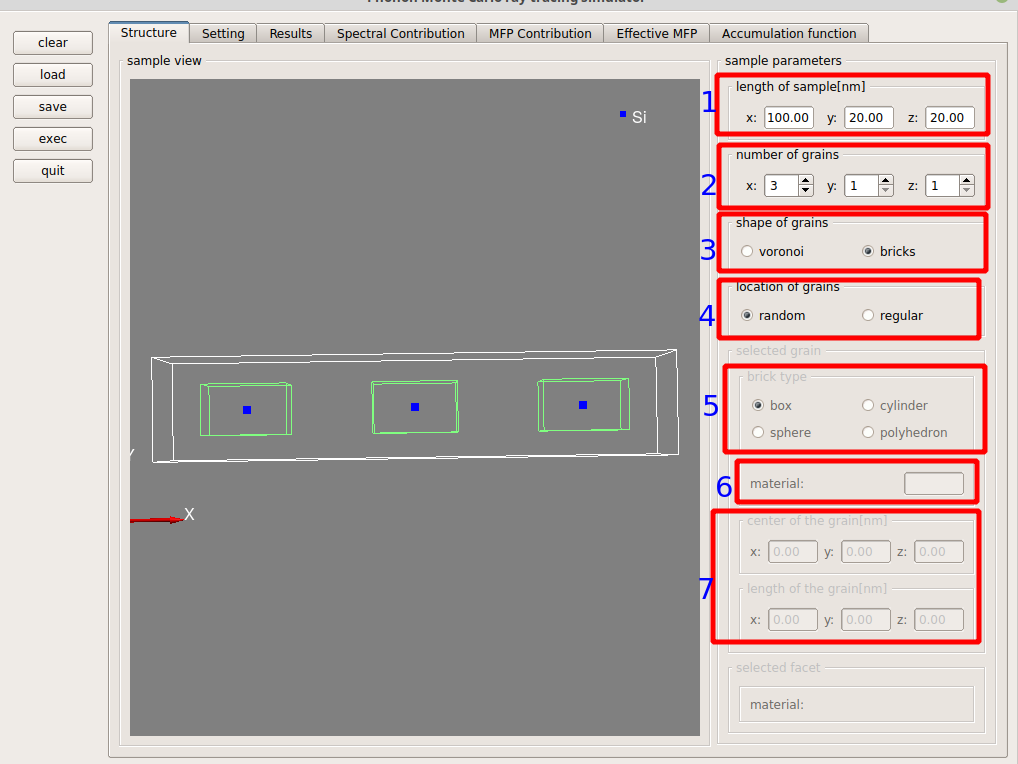The width and height of the screenshot is (1018, 764).
Task: Select bricks grain shape
Action: click(889, 251)
